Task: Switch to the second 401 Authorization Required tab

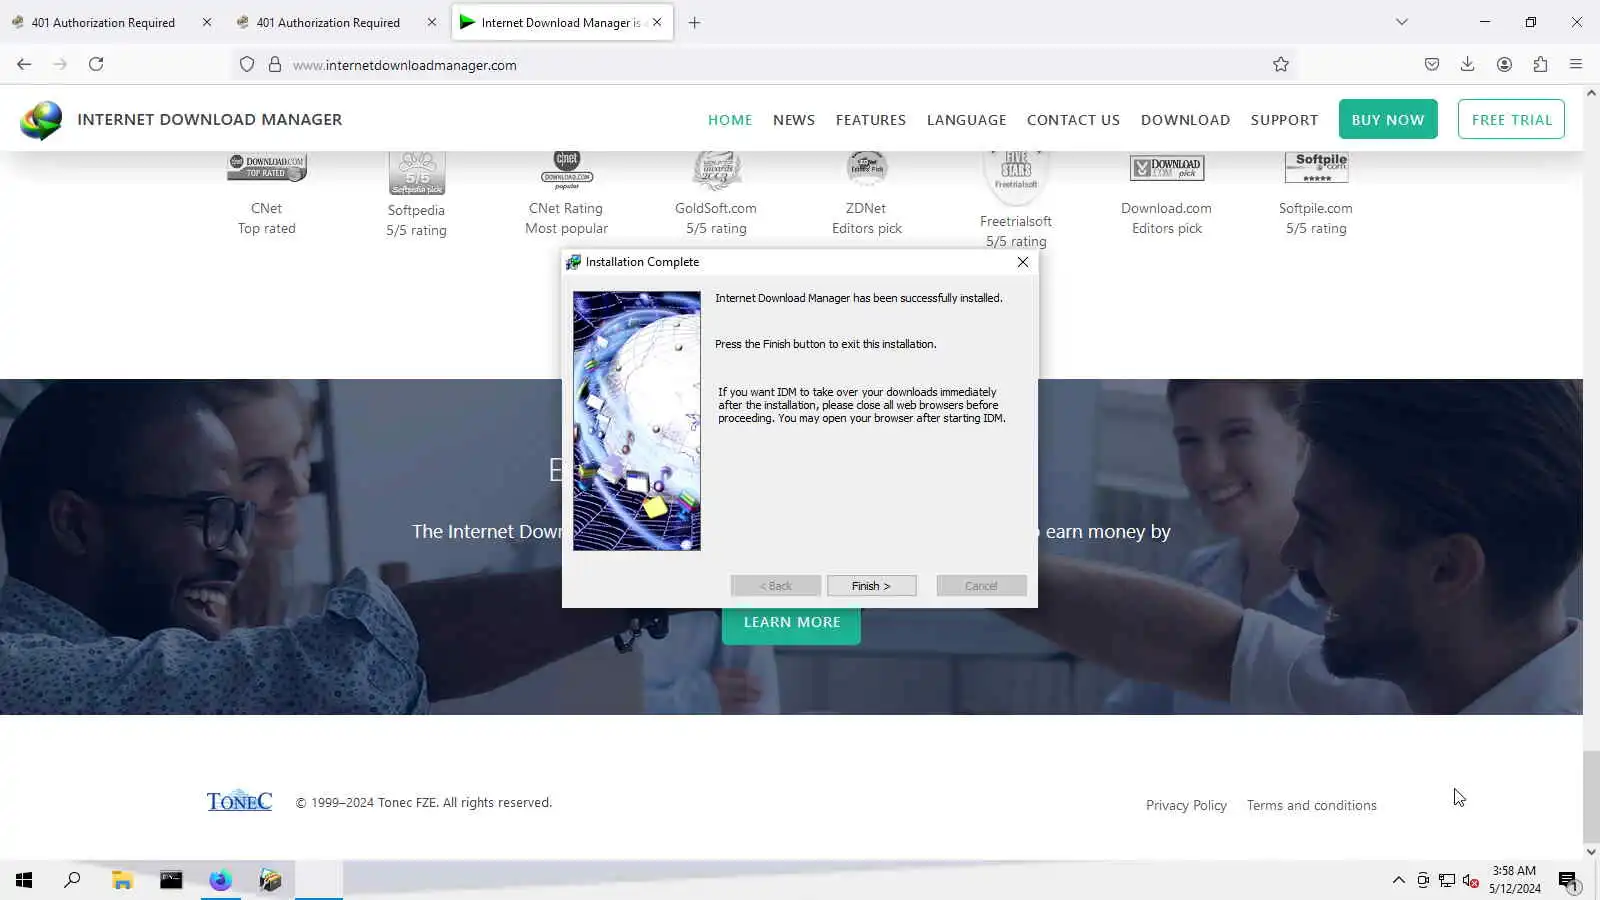Action: coord(328,22)
